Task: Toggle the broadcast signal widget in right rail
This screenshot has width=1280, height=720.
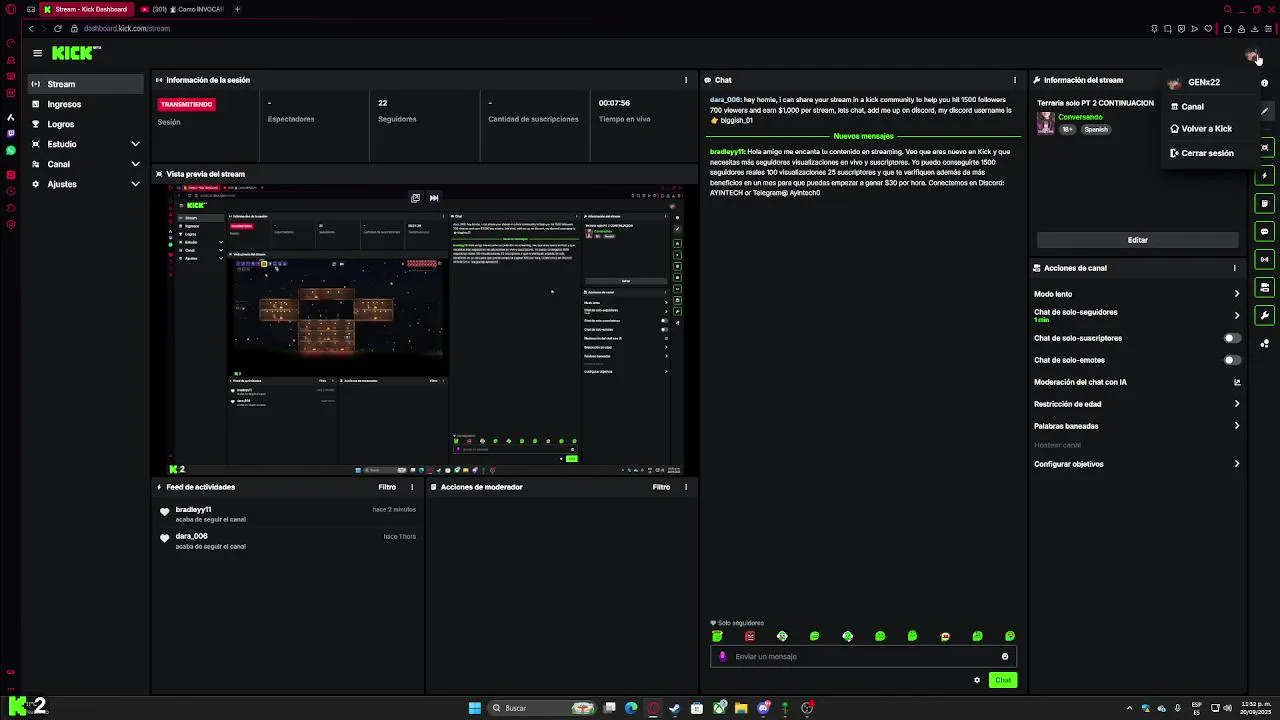Action: (x=1265, y=260)
